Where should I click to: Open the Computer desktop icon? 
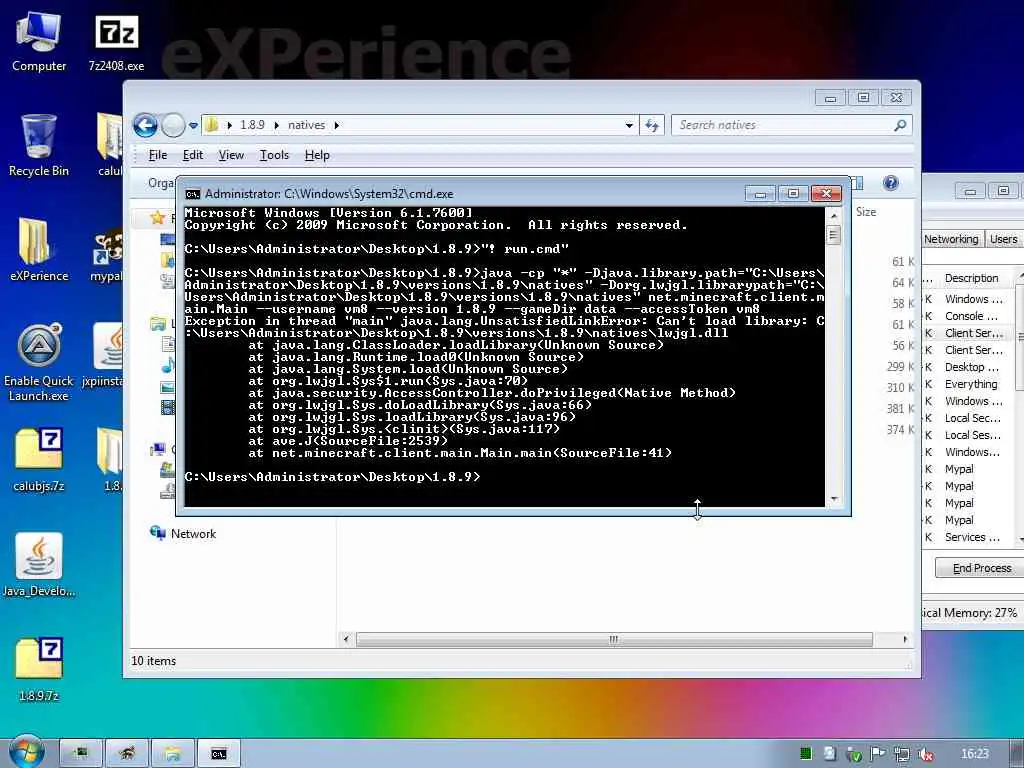click(39, 40)
